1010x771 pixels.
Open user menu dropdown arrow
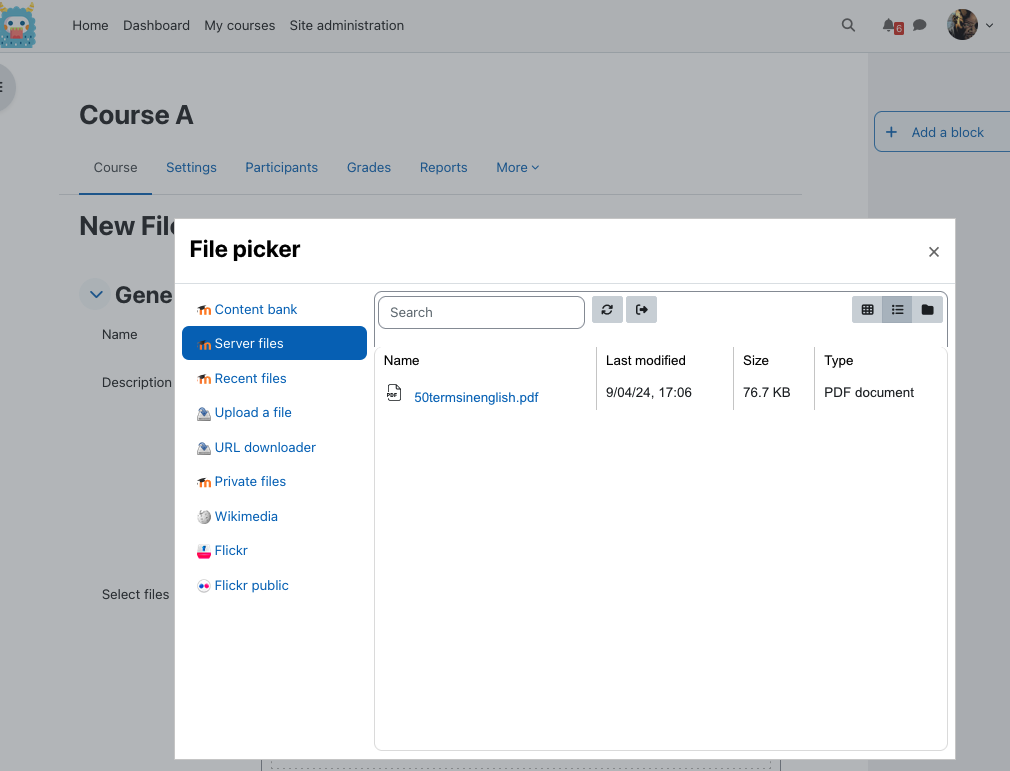(989, 26)
